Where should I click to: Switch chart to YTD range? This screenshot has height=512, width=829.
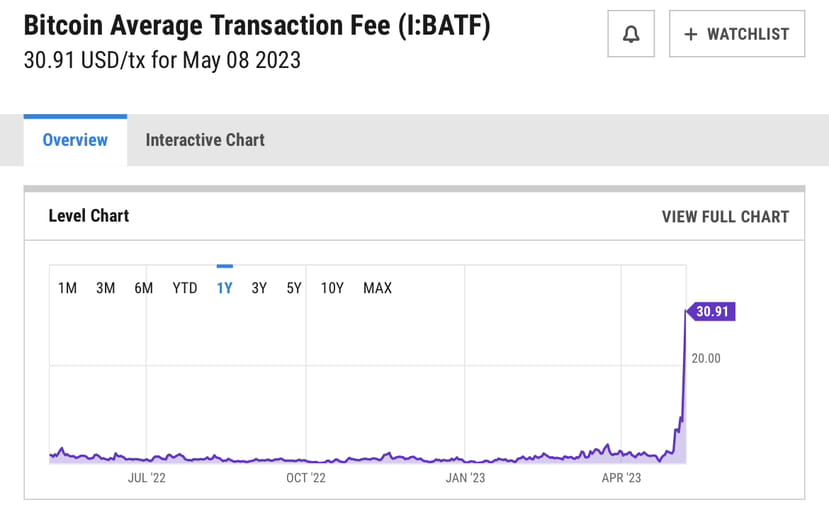point(185,288)
